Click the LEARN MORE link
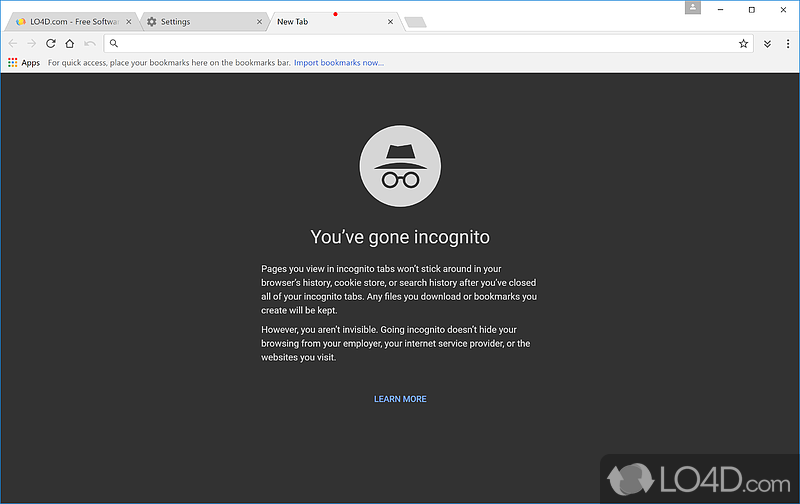Screen dimensions: 800x504 click(x=400, y=399)
